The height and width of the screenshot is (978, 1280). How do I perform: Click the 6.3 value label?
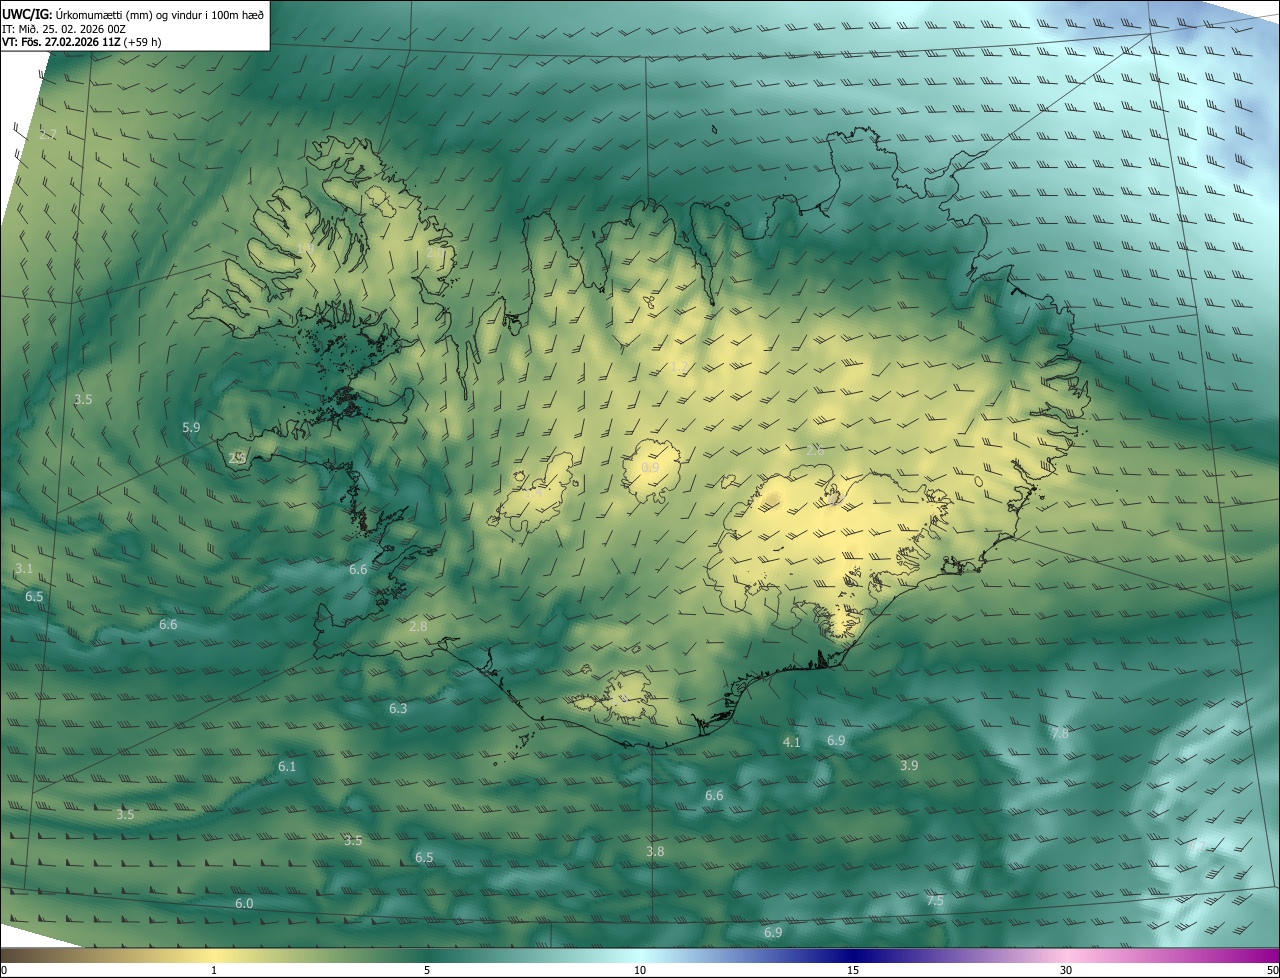(x=398, y=708)
